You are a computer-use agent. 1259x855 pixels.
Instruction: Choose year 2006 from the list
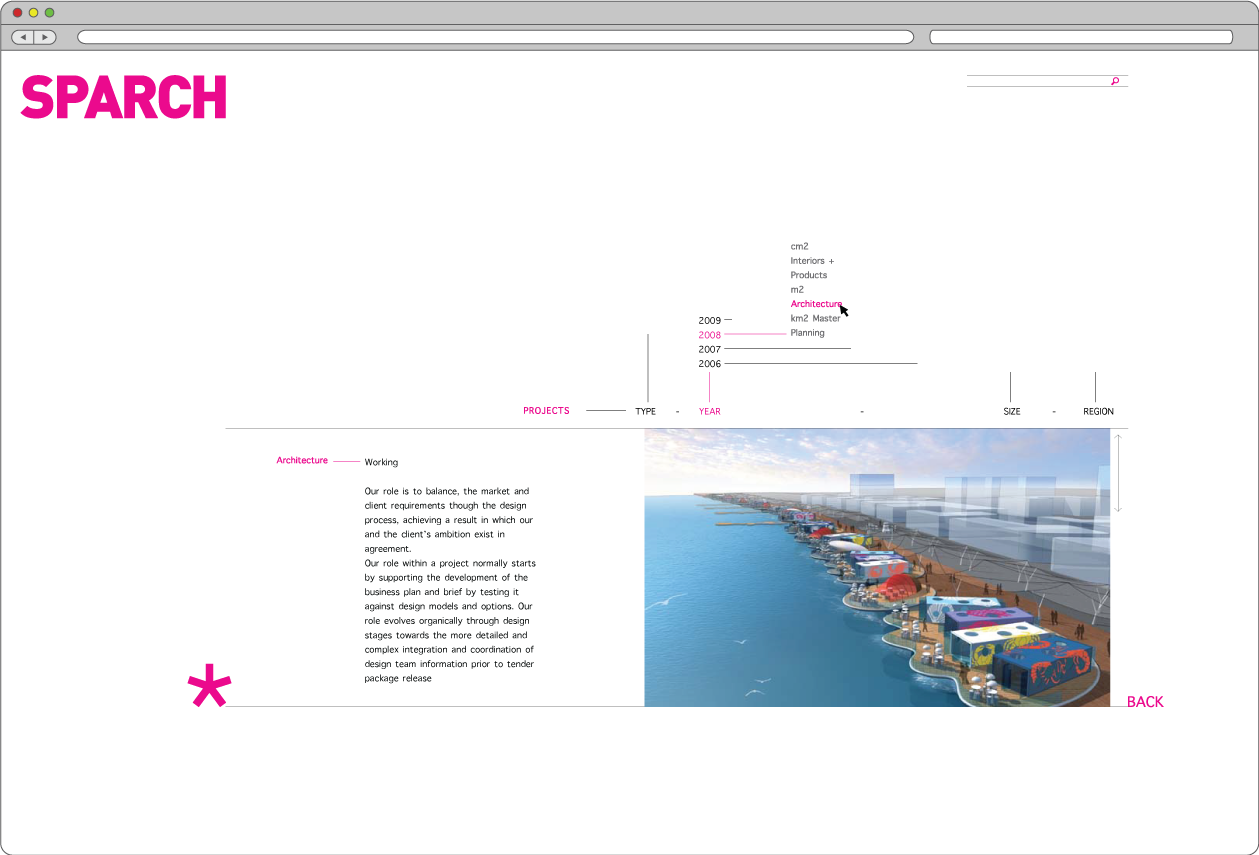[x=710, y=364]
